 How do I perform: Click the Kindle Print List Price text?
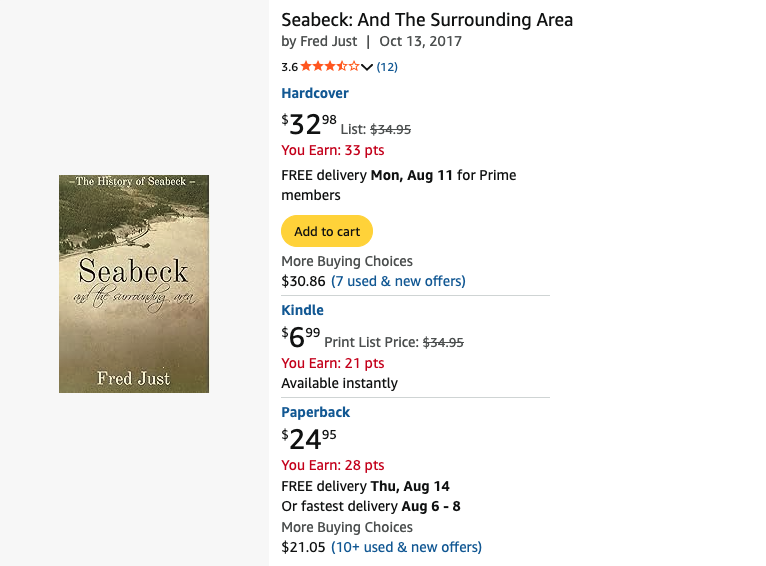tap(394, 342)
